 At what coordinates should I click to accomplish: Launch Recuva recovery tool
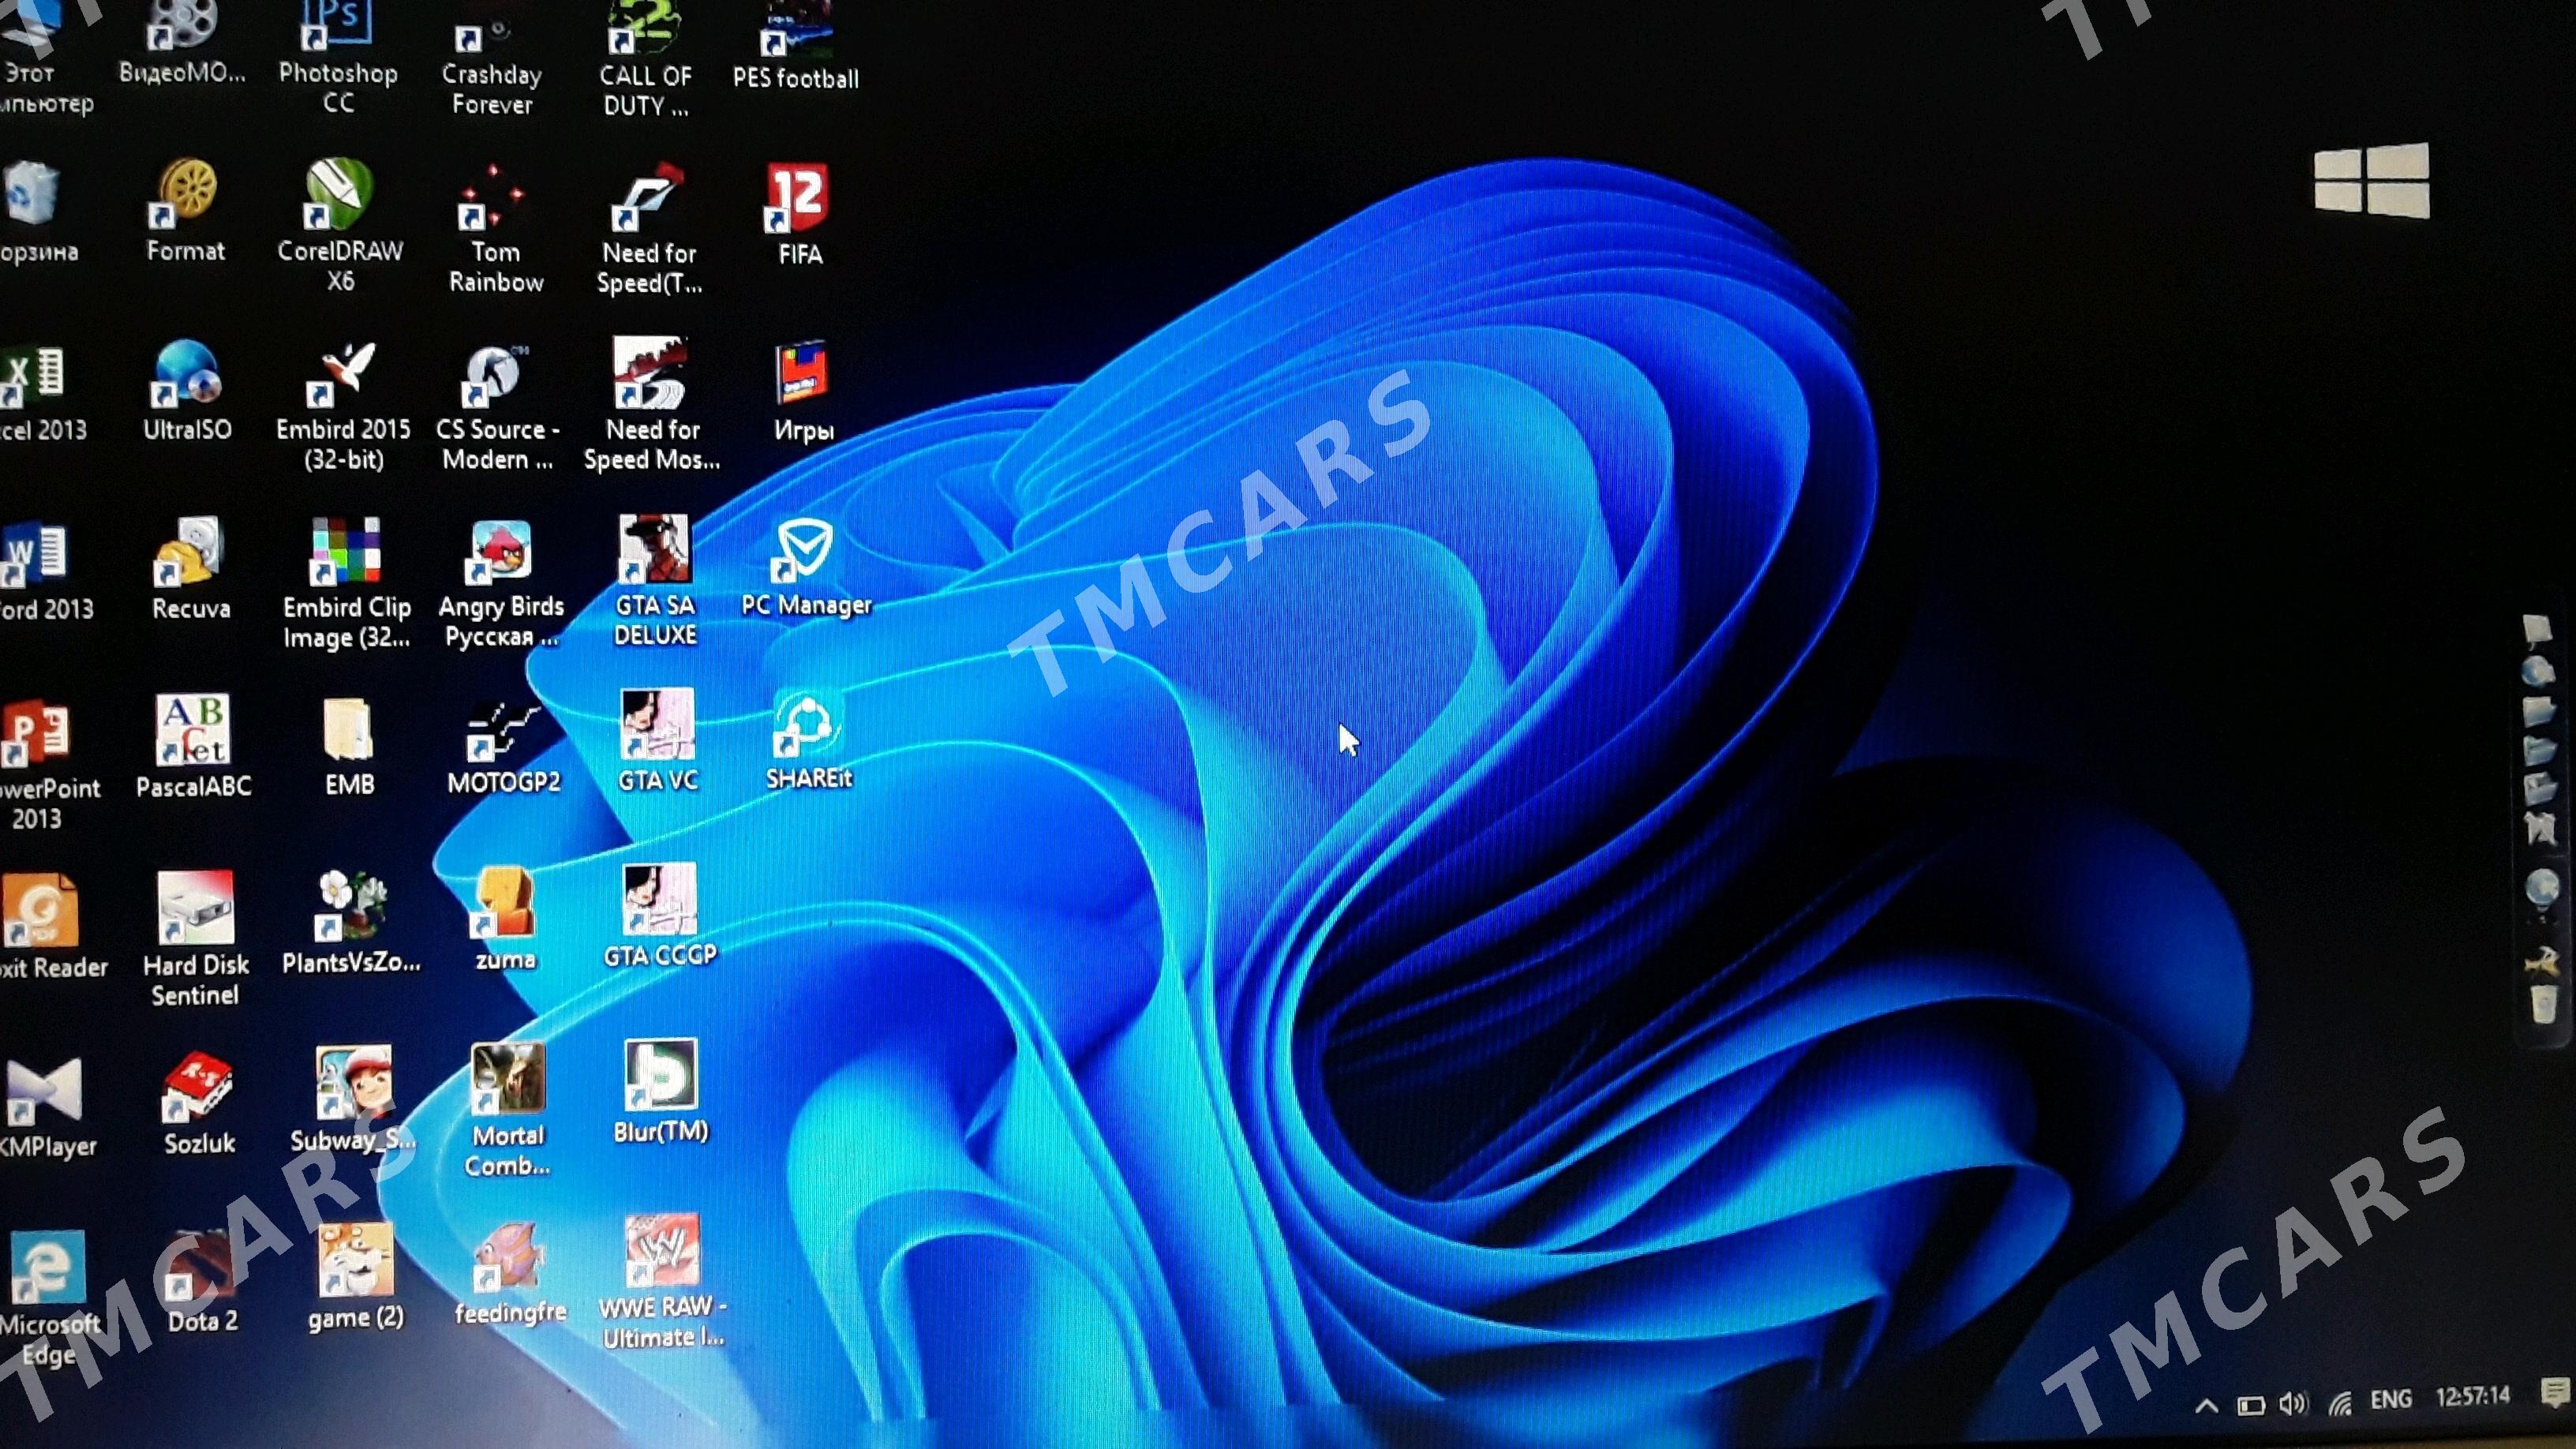coord(190,568)
